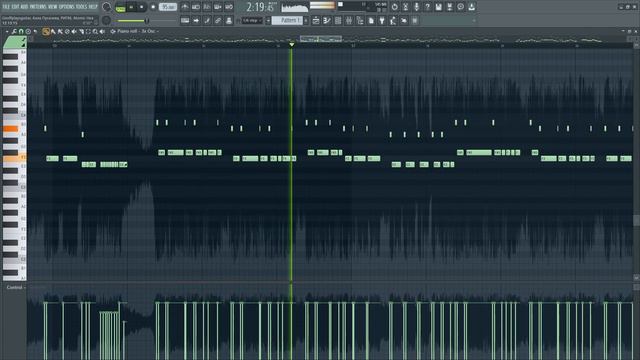
Task: Open the plugin picker plug icon
Action: (382, 20)
